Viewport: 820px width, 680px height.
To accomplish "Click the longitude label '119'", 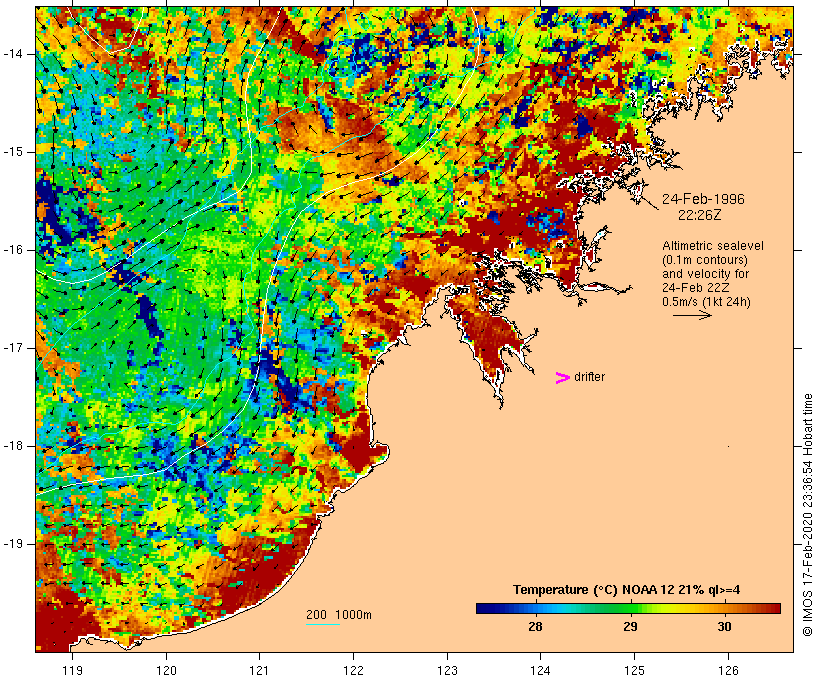I will 72,670.
